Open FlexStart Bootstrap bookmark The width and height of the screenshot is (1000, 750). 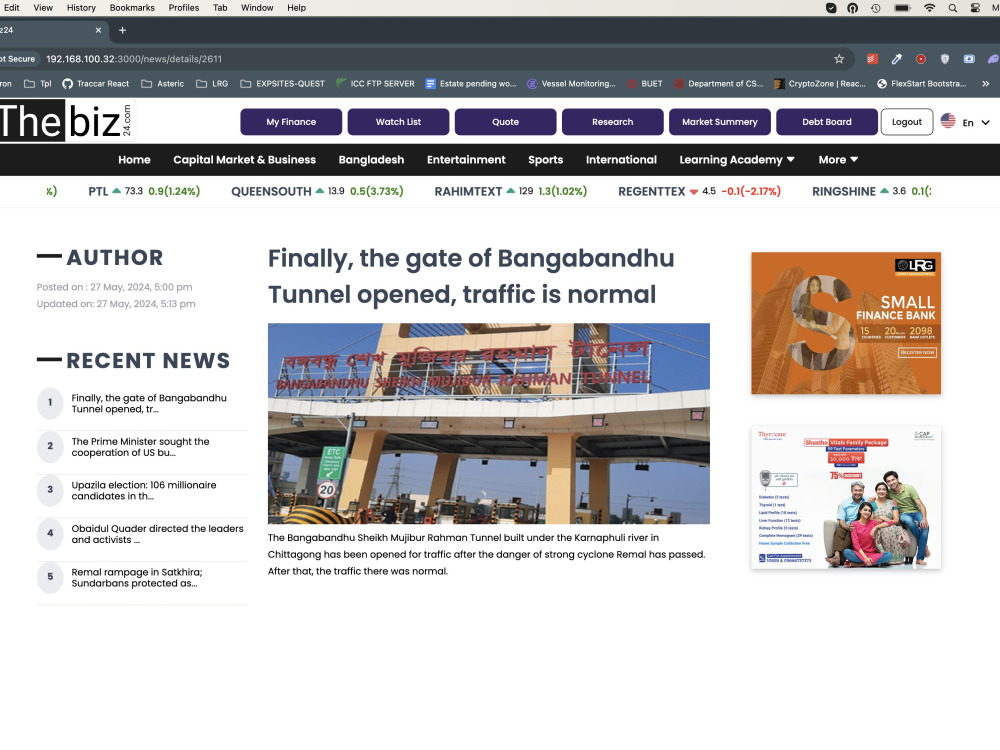tap(922, 84)
